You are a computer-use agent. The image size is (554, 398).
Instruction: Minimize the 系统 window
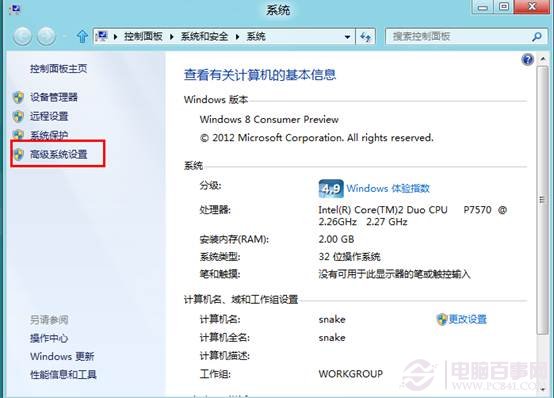tap(483, 7)
